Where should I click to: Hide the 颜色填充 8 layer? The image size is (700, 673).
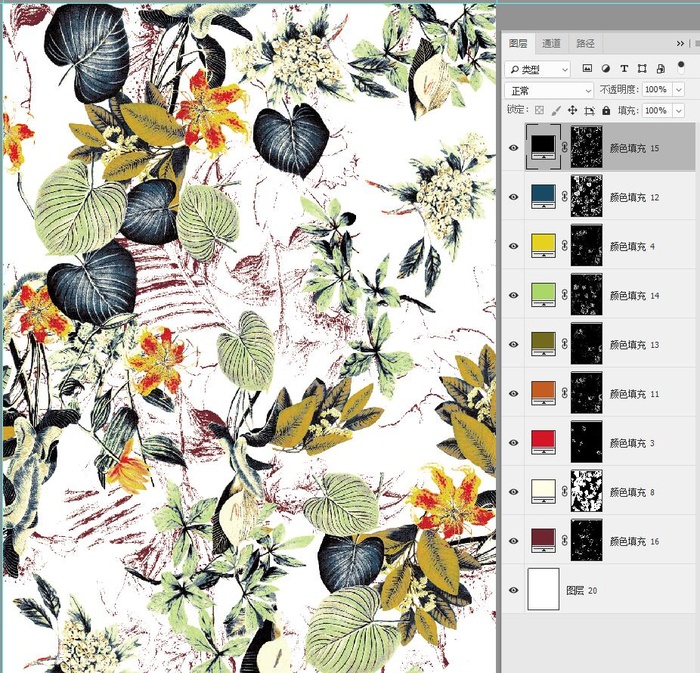click(x=514, y=491)
